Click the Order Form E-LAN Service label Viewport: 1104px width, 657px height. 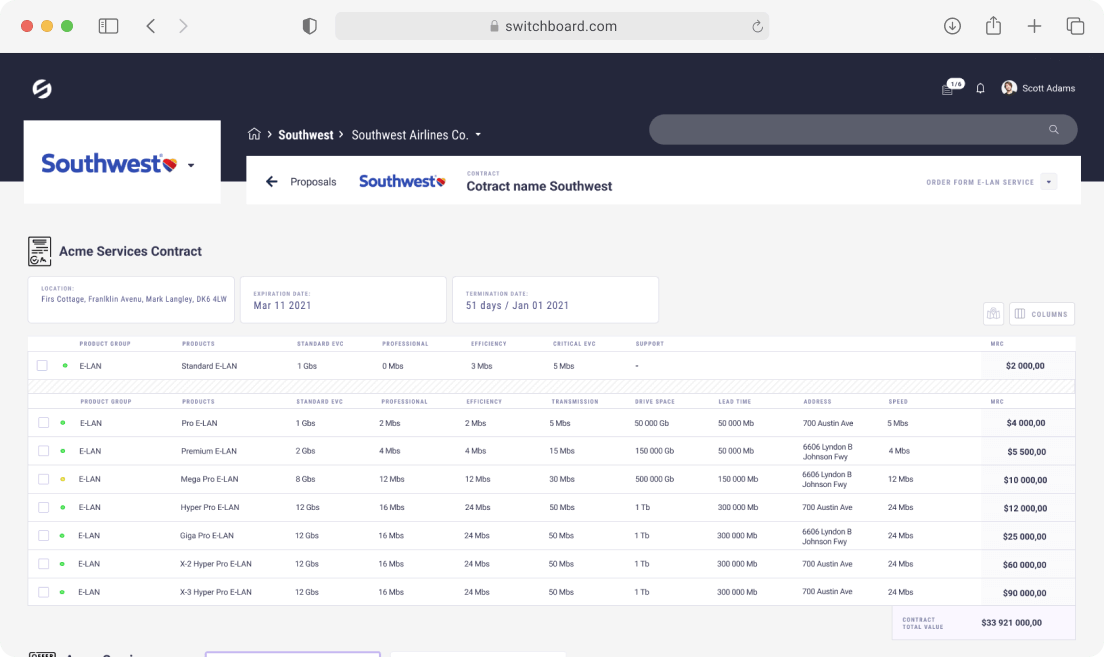tap(980, 182)
